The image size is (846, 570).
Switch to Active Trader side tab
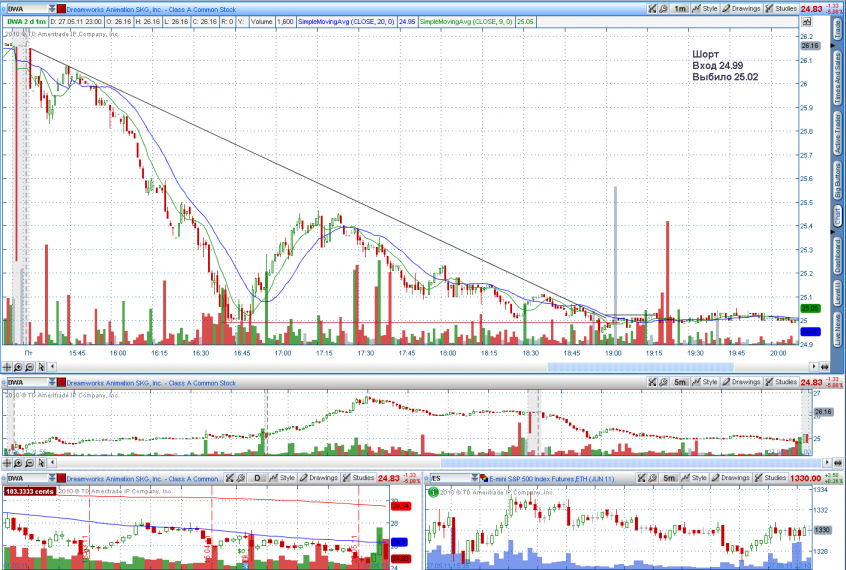click(x=837, y=130)
